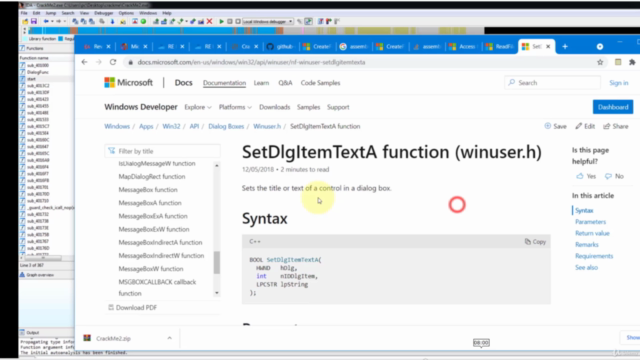Go back with the browser back arrow
This screenshot has height=360, width=640.
(84, 62)
